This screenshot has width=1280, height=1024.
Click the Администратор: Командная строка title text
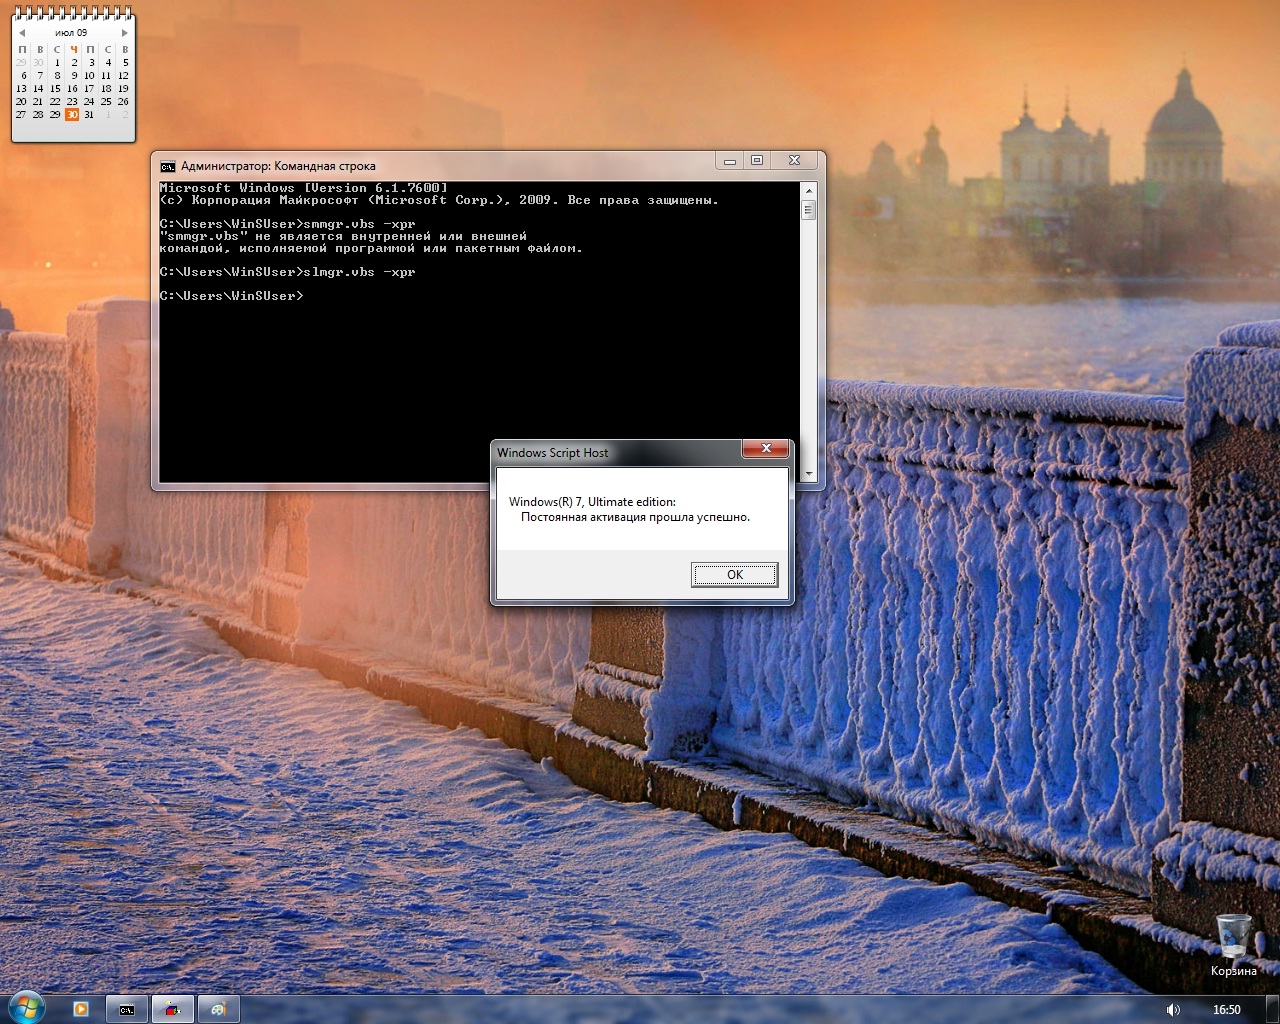[x=278, y=166]
